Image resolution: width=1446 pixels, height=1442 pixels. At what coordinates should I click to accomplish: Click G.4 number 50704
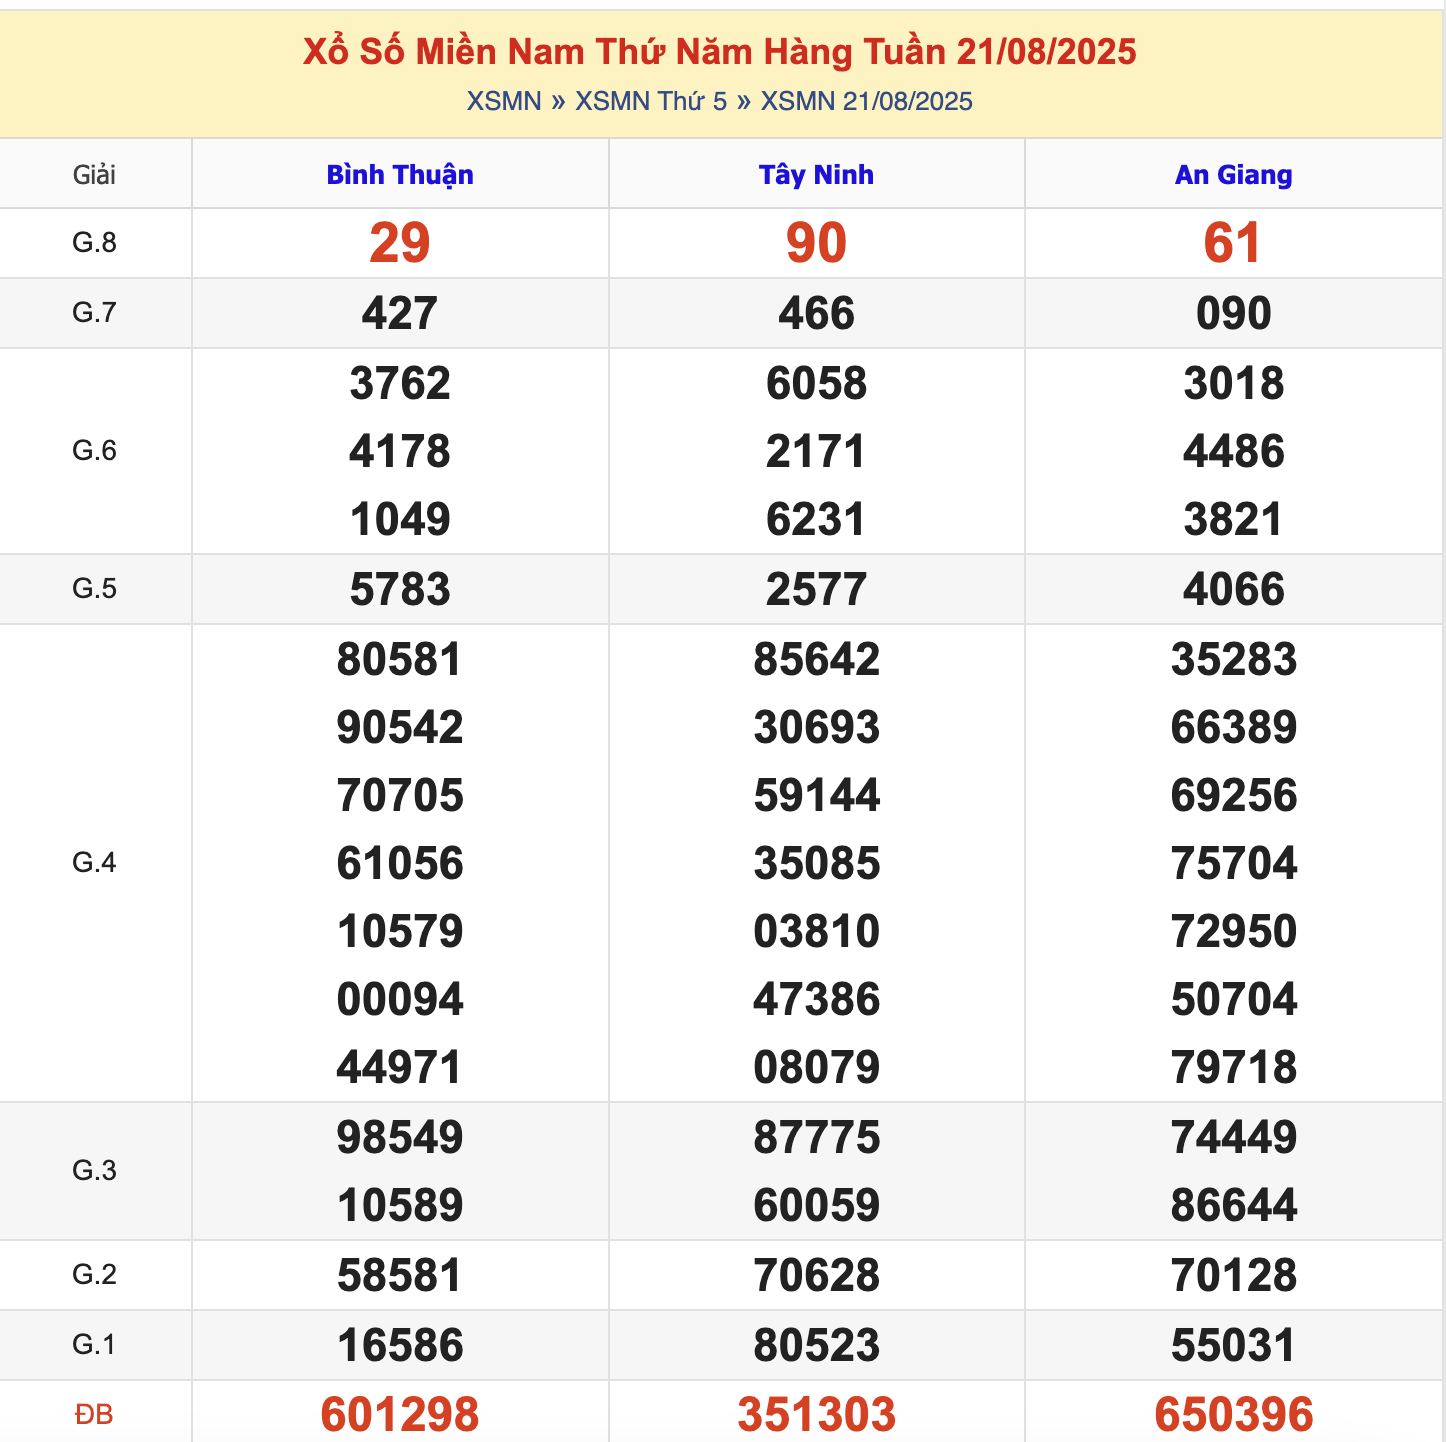click(1233, 999)
